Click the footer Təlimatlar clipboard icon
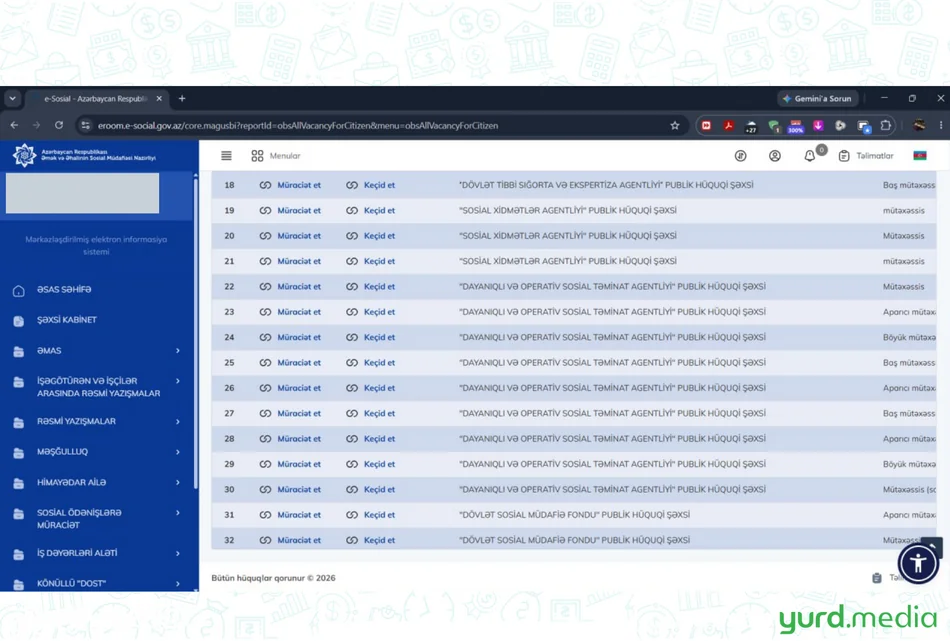 [877, 578]
